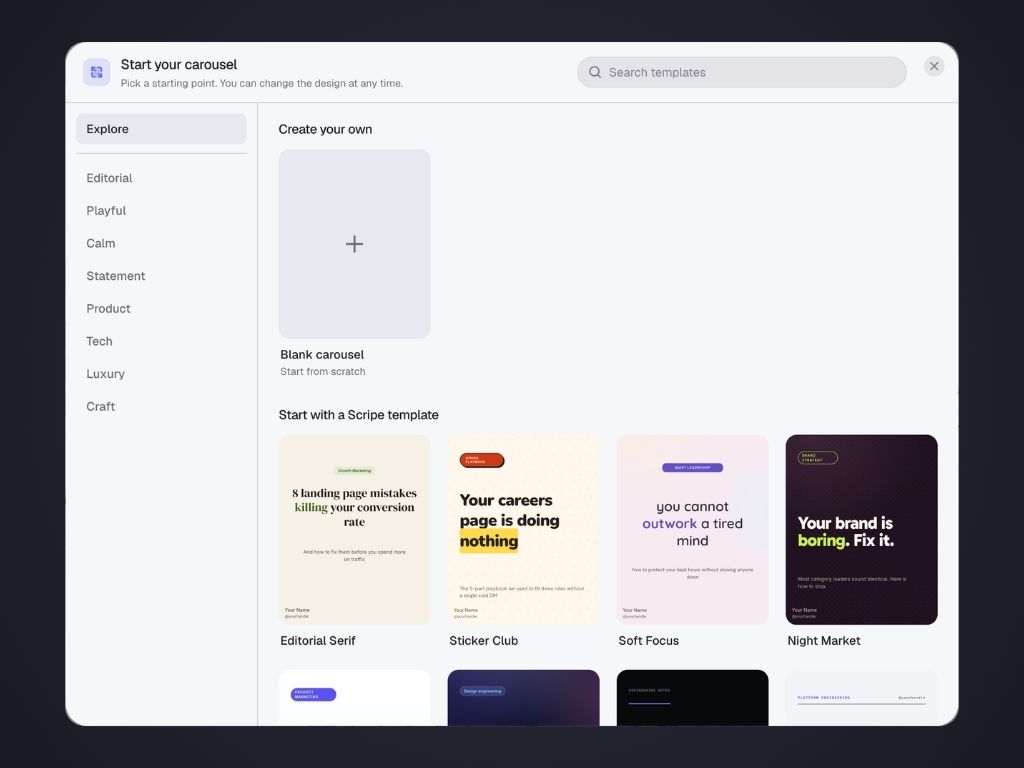Screen dimensions: 1024x768
Task: Select the Explore category
Action: click(161, 129)
